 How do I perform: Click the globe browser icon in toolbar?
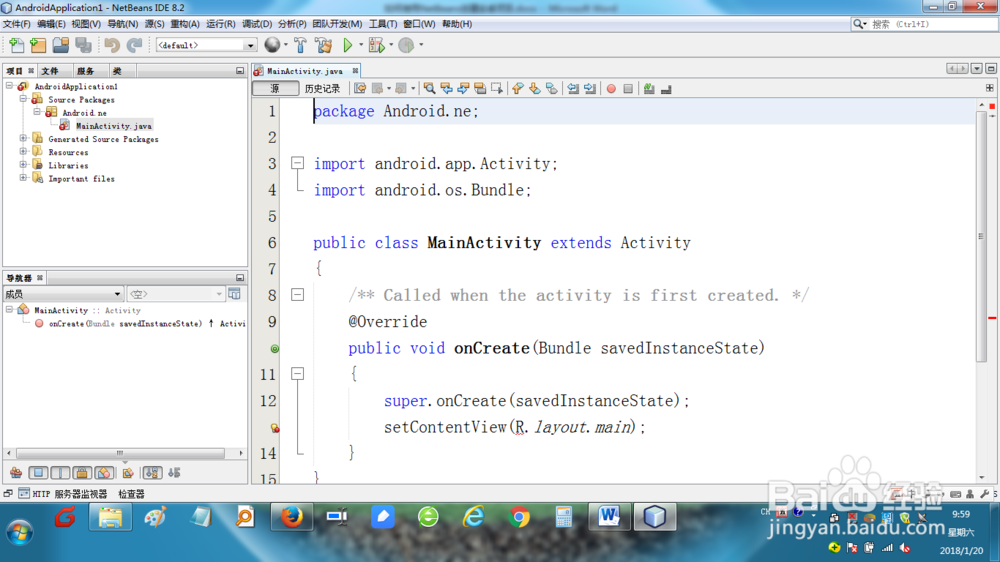pos(272,45)
